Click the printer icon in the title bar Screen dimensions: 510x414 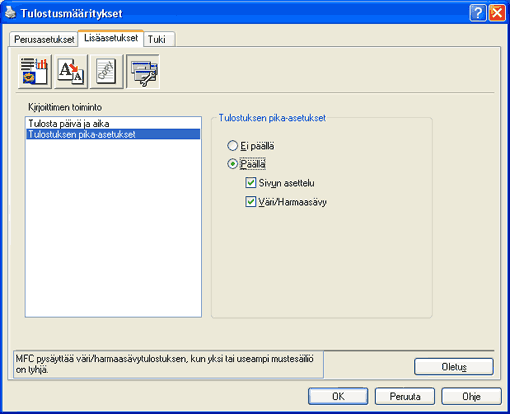[11, 13]
